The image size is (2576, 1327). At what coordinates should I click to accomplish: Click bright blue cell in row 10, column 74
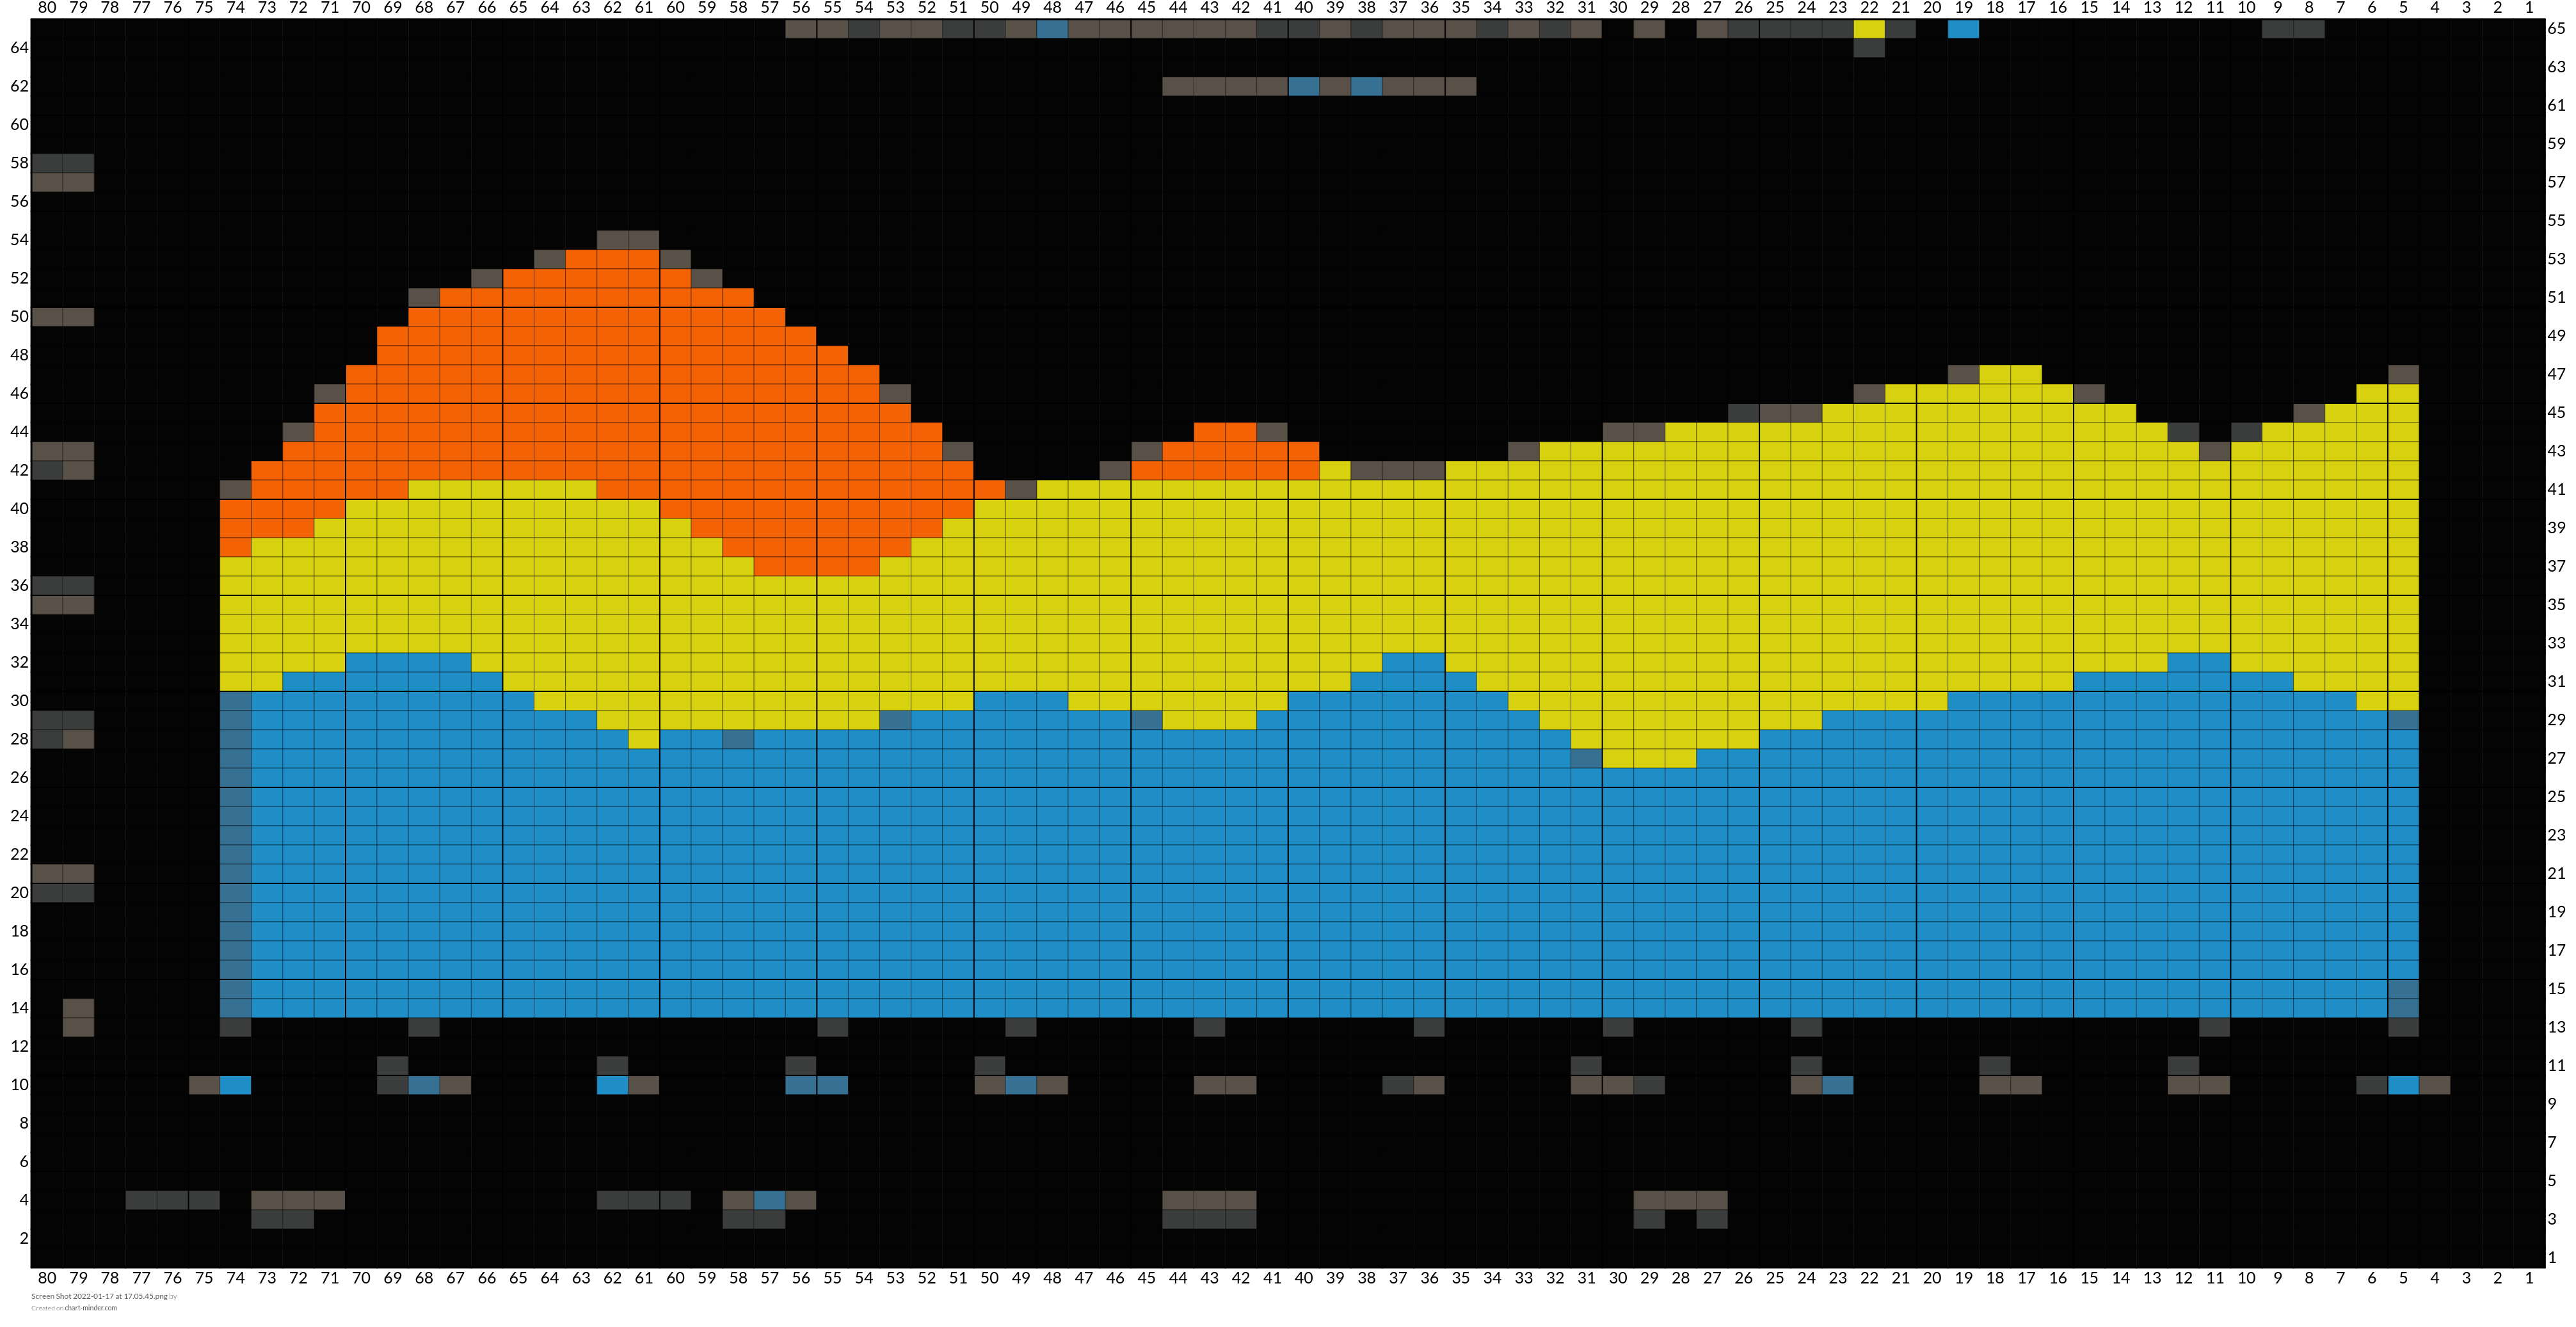tap(235, 1085)
